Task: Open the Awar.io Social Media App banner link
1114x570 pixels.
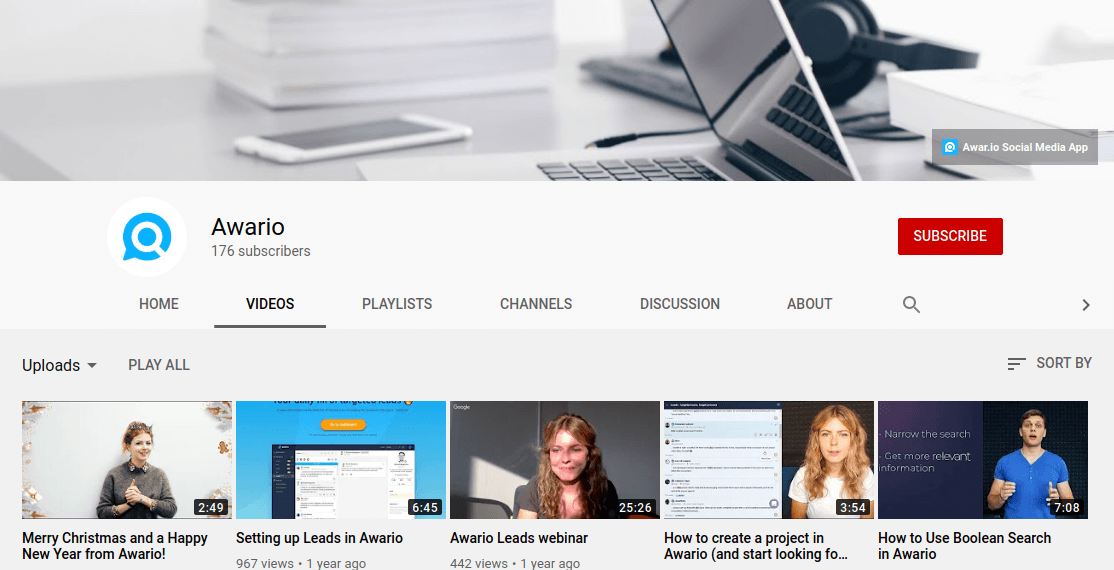Action: 1015,147
